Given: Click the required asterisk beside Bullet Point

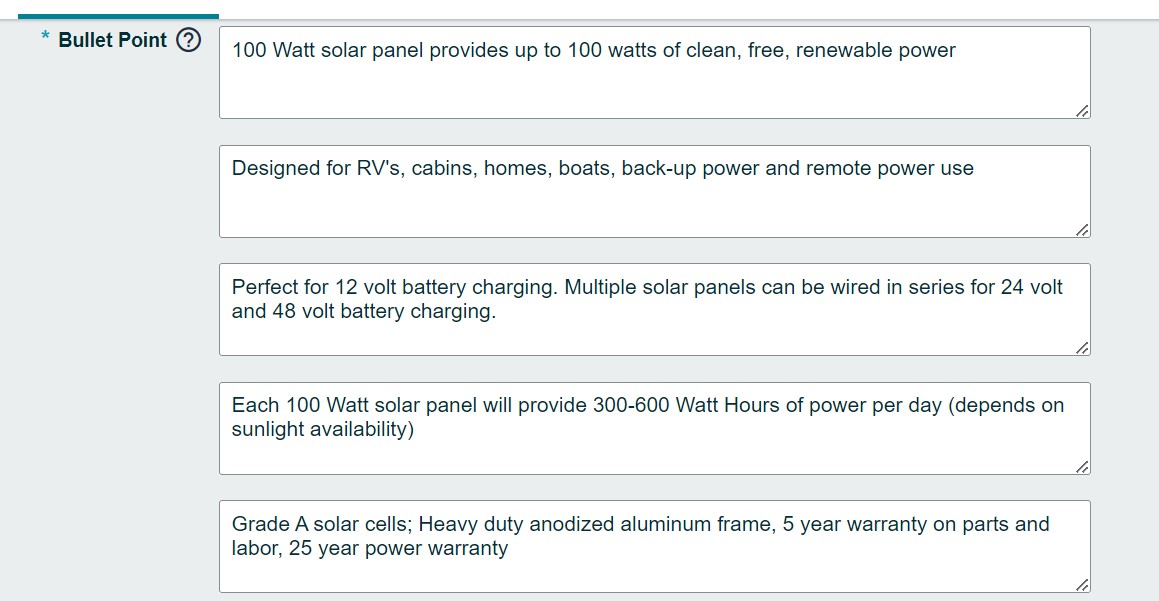Looking at the screenshot, I should coord(46,36).
